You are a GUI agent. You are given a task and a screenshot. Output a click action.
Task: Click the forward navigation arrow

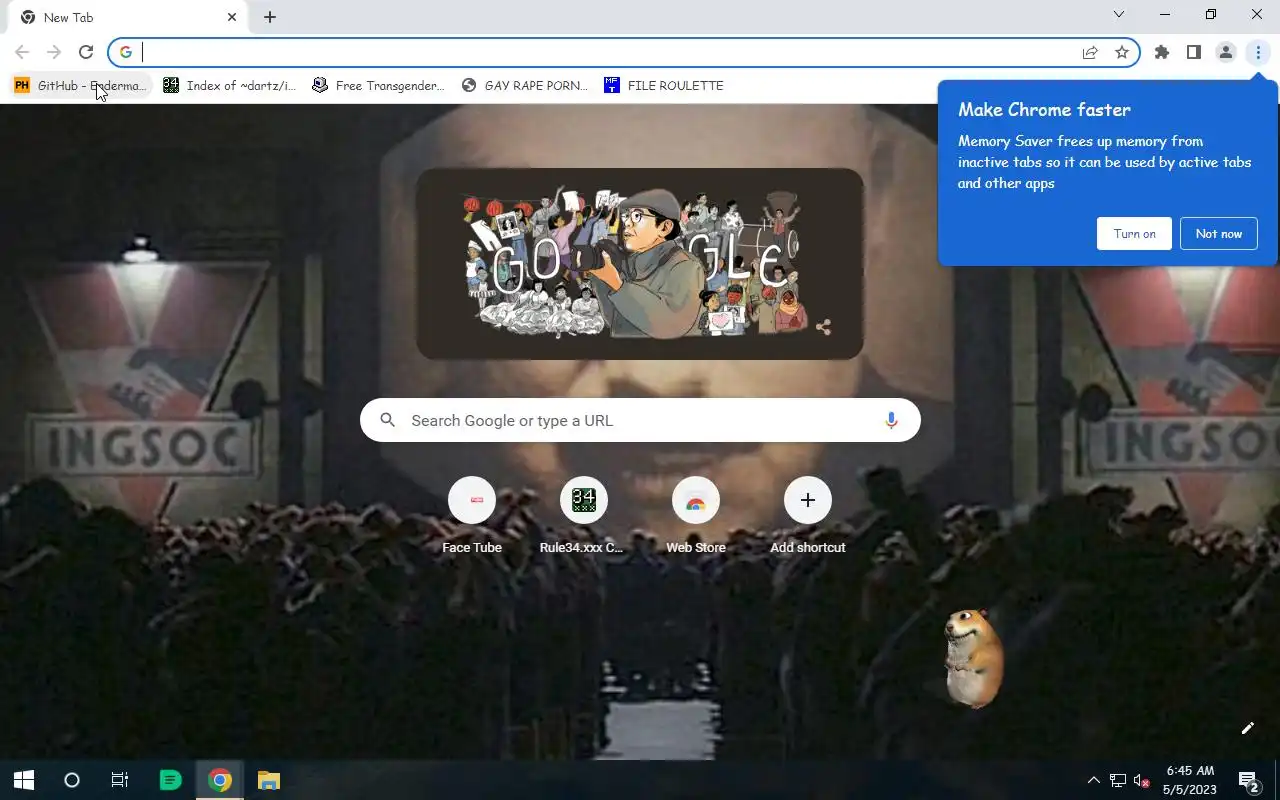click(54, 52)
